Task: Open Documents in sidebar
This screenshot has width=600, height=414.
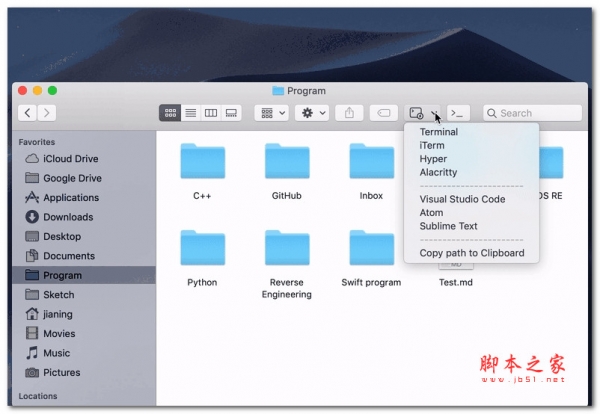Action: tap(84, 256)
